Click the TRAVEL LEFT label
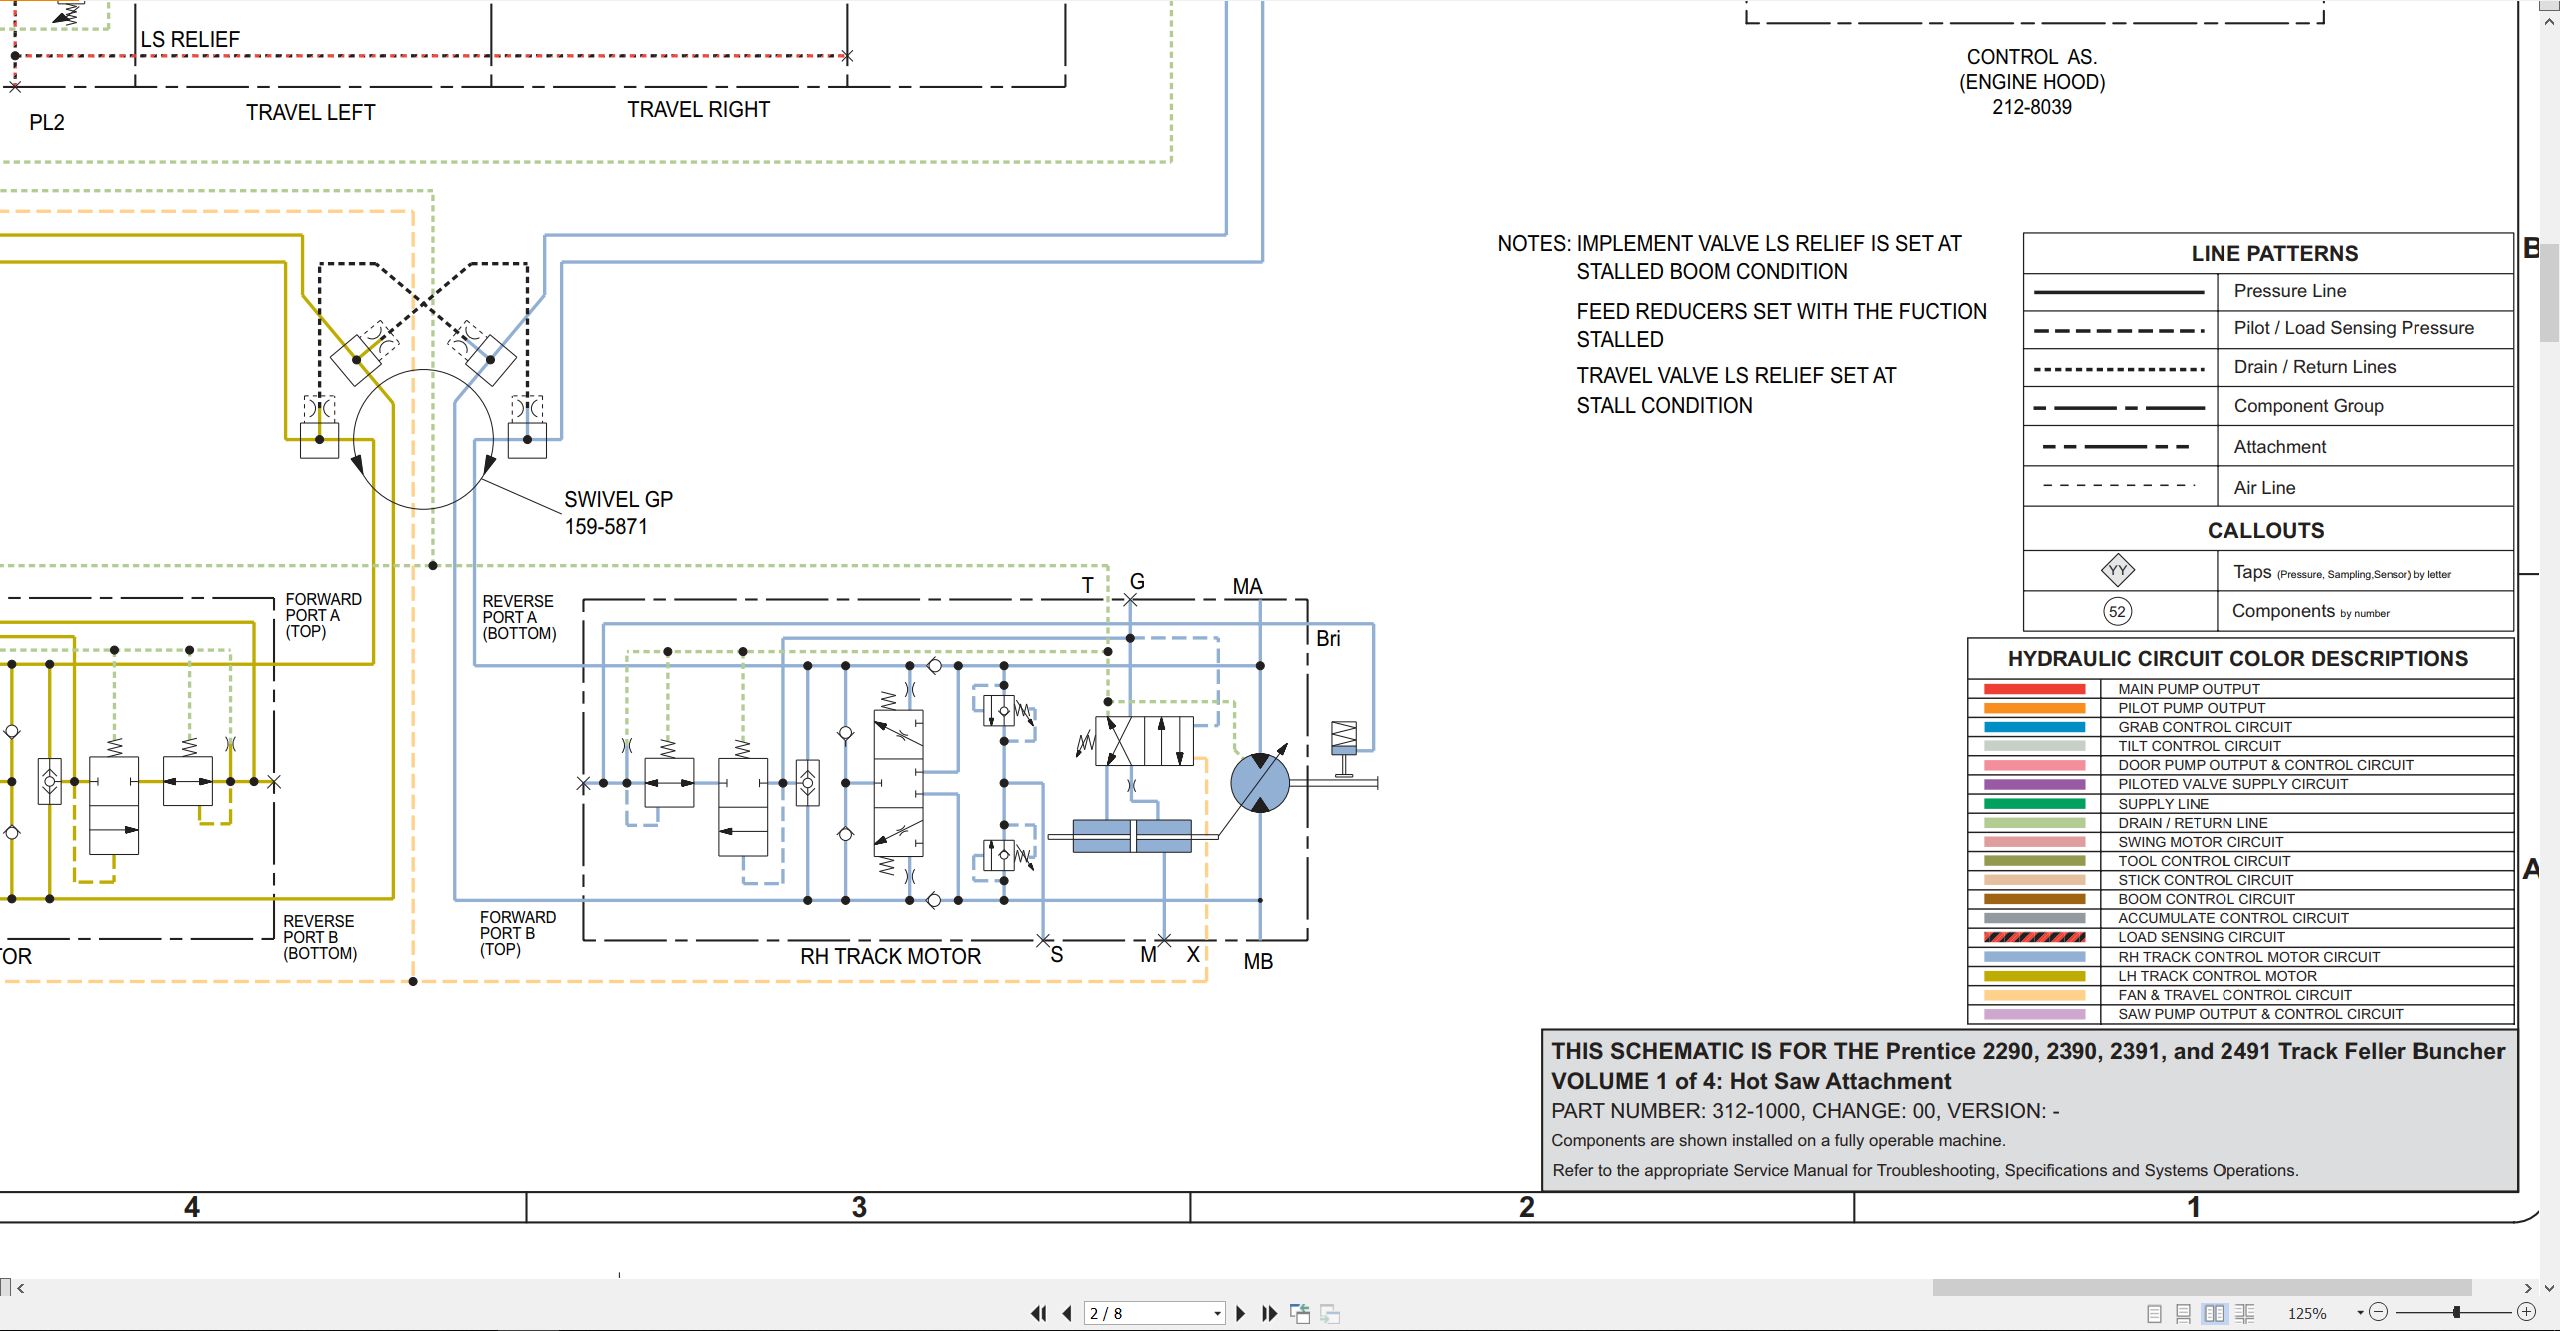This screenshot has height=1331, width=2560. 311,112
